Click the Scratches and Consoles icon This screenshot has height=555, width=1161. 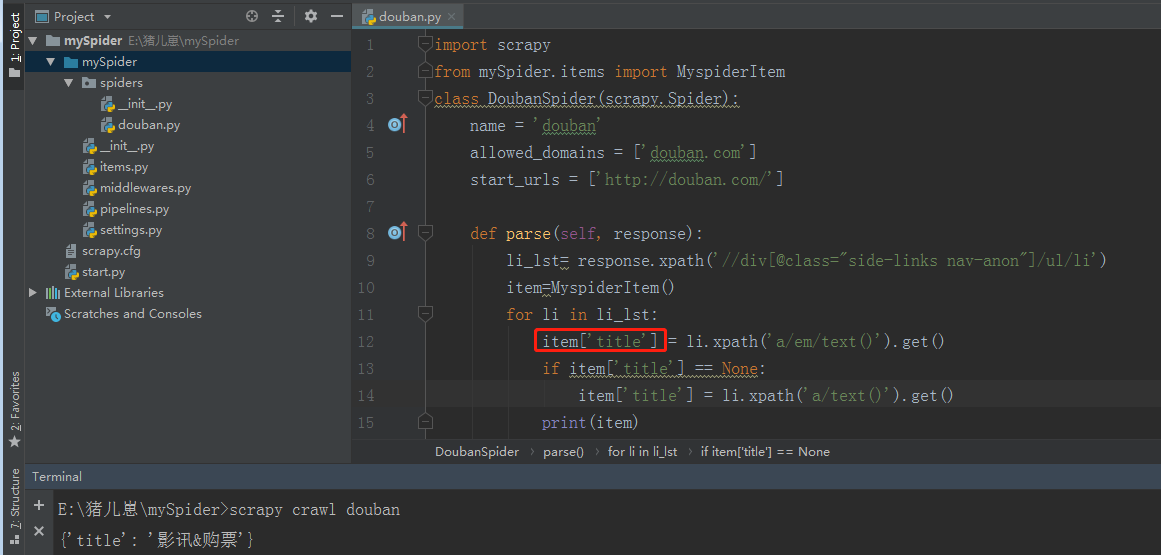tap(53, 314)
